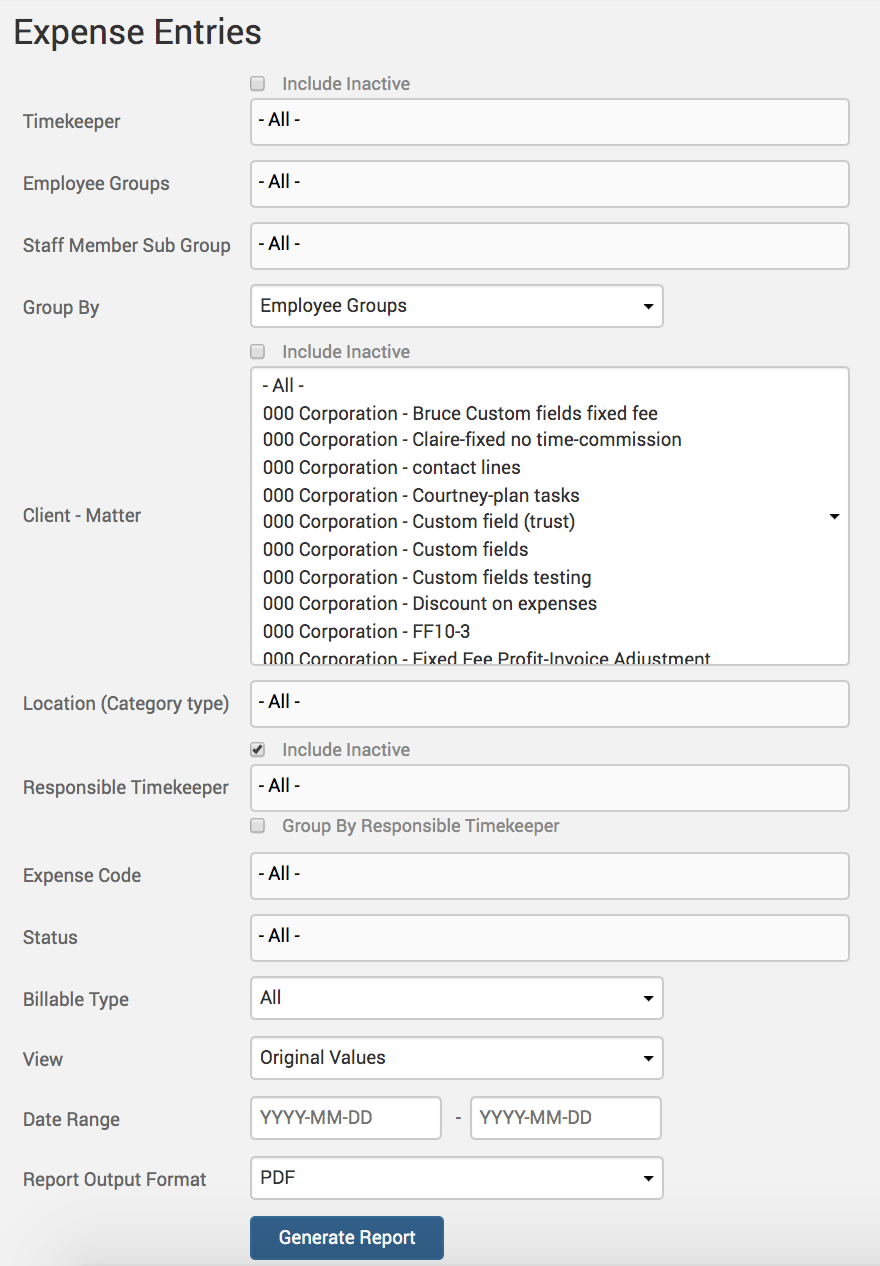Uncheck Include Inactive above Responsible Timekeeper
880x1266 pixels.
258,750
